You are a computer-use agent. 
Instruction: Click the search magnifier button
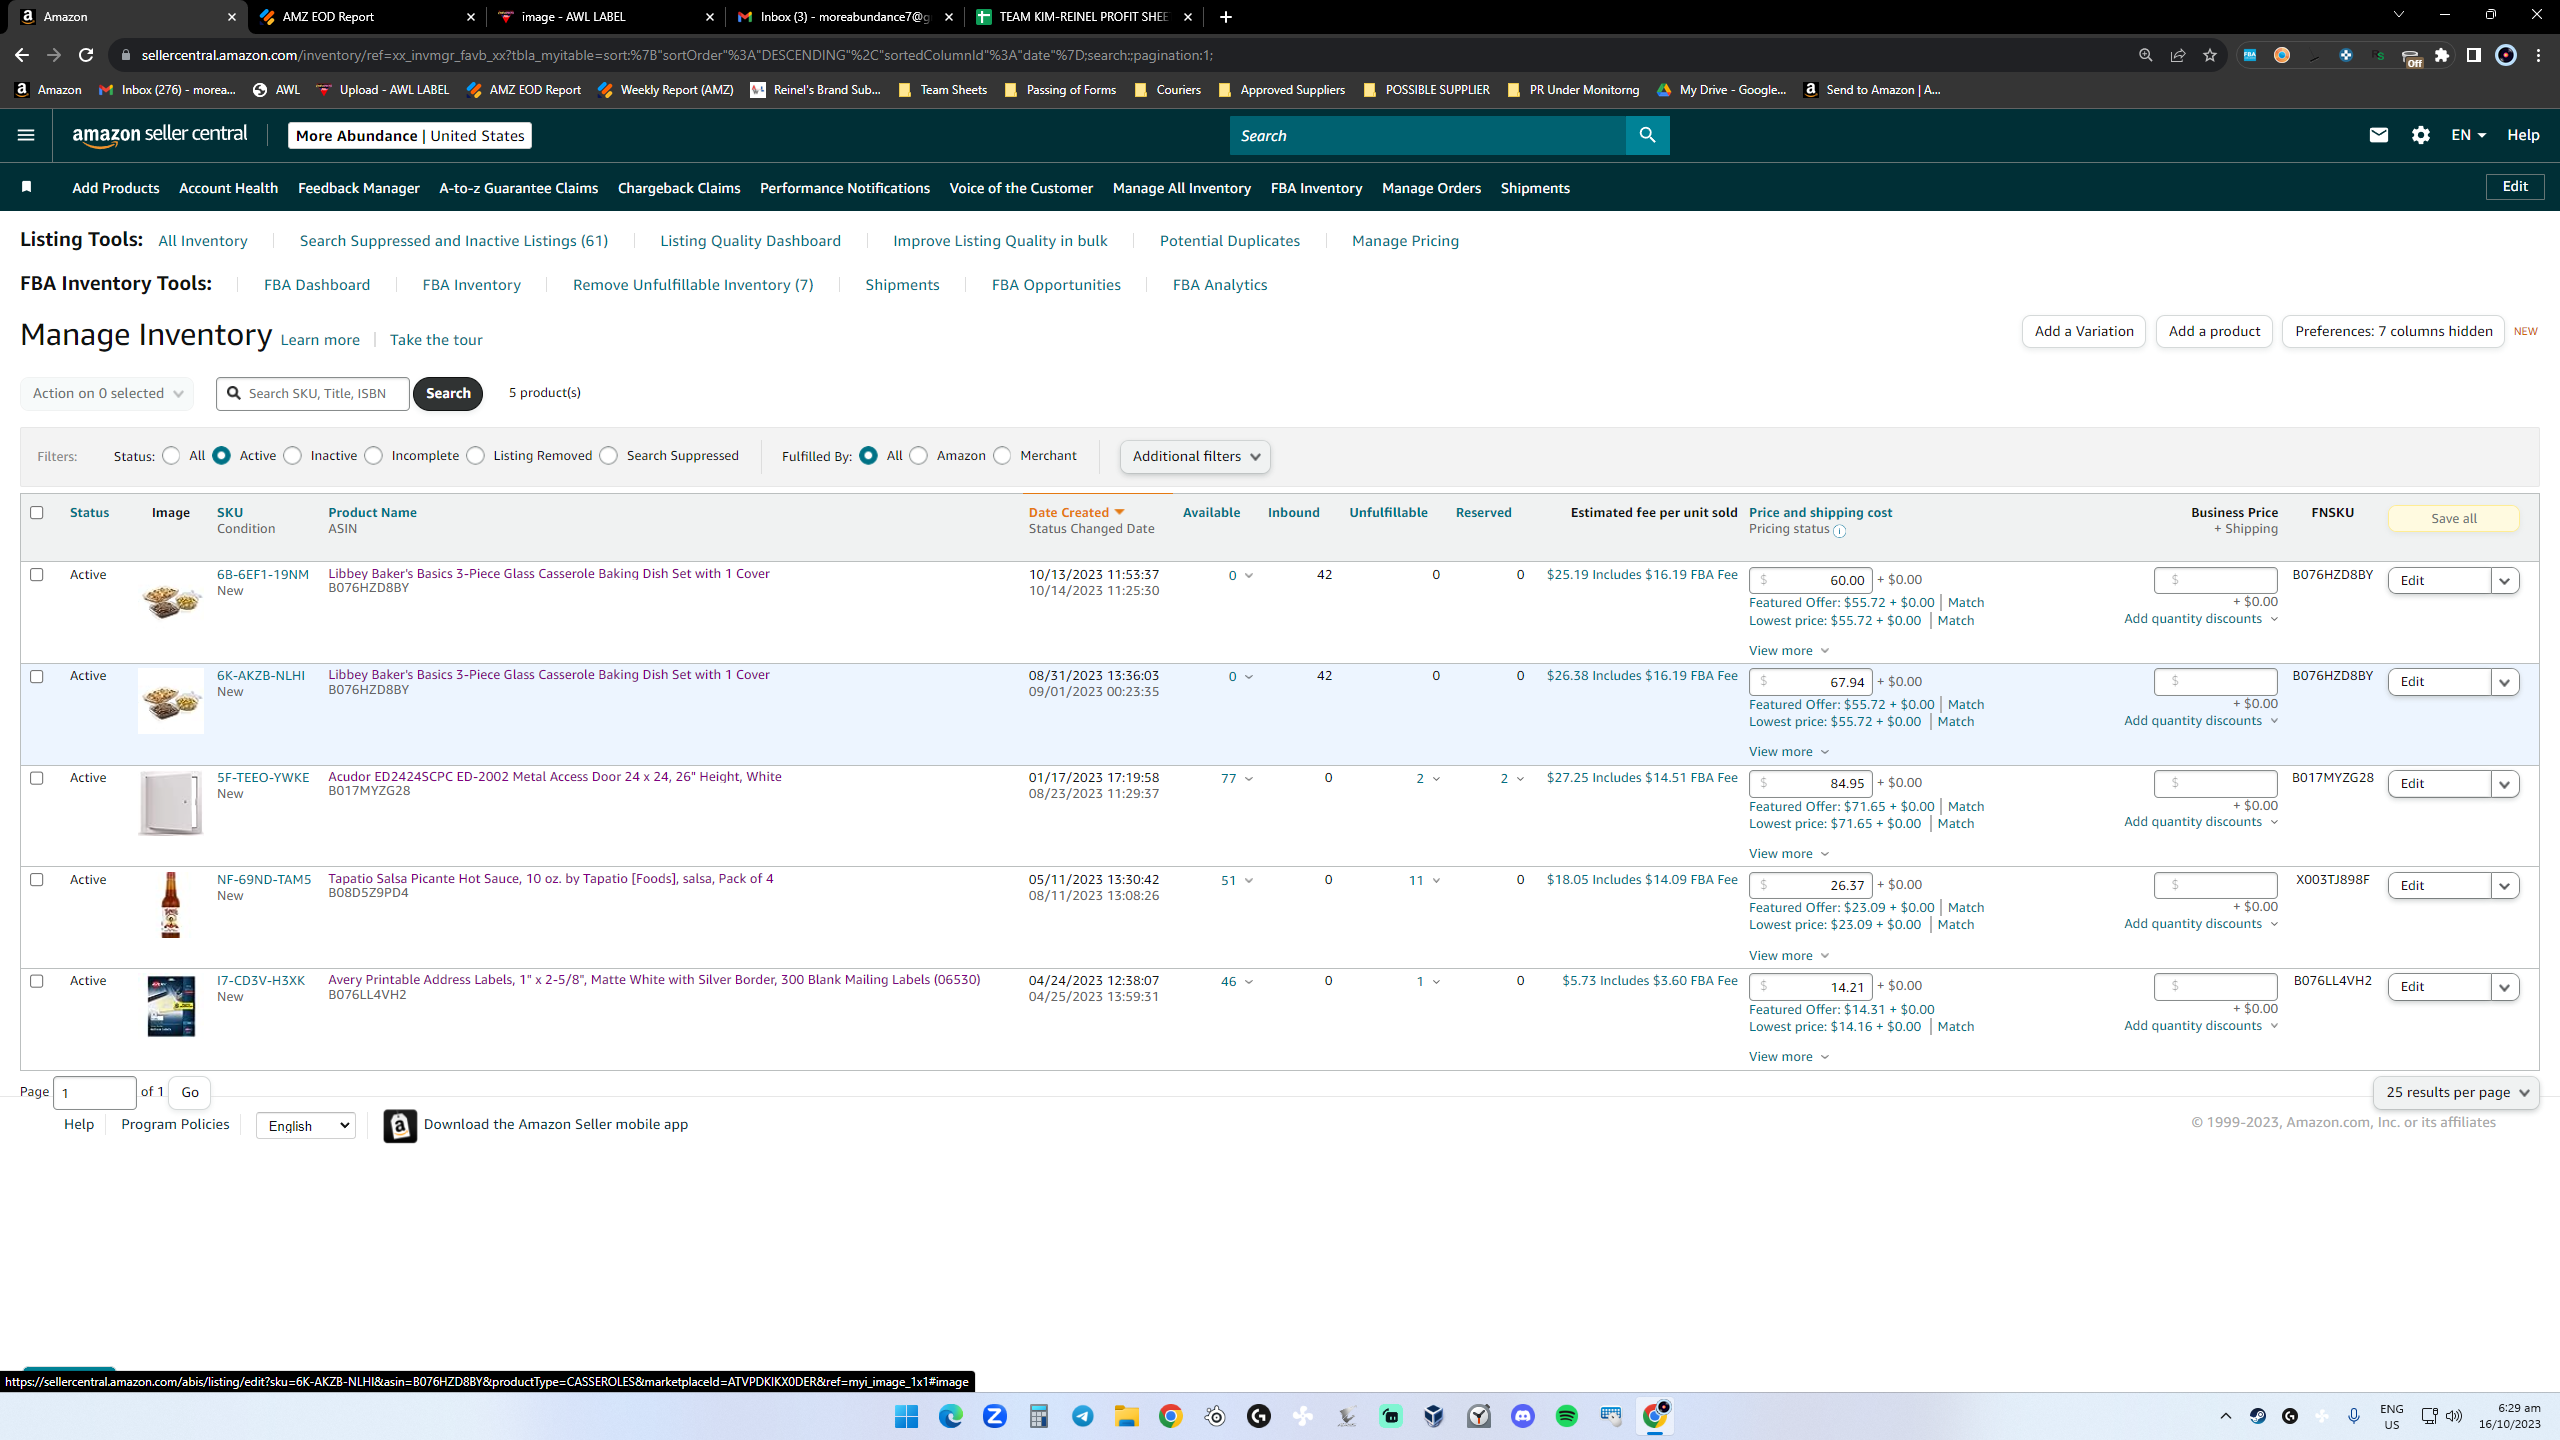click(x=1647, y=135)
